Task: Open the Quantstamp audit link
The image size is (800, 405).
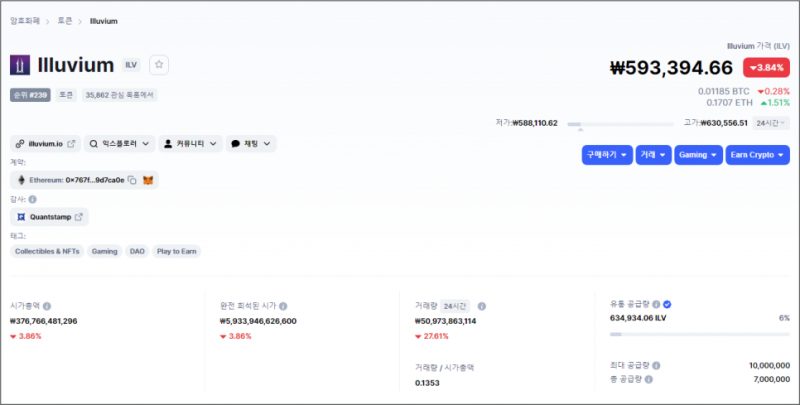Action: (x=50, y=216)
